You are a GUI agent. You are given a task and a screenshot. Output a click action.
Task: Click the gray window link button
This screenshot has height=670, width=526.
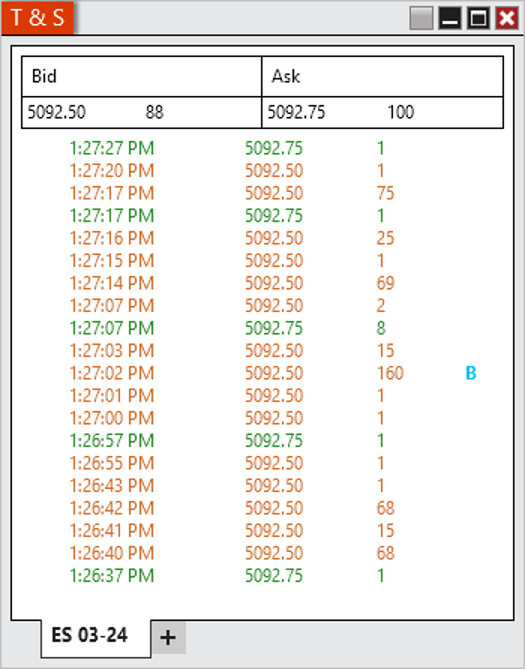tap(421, 18)
